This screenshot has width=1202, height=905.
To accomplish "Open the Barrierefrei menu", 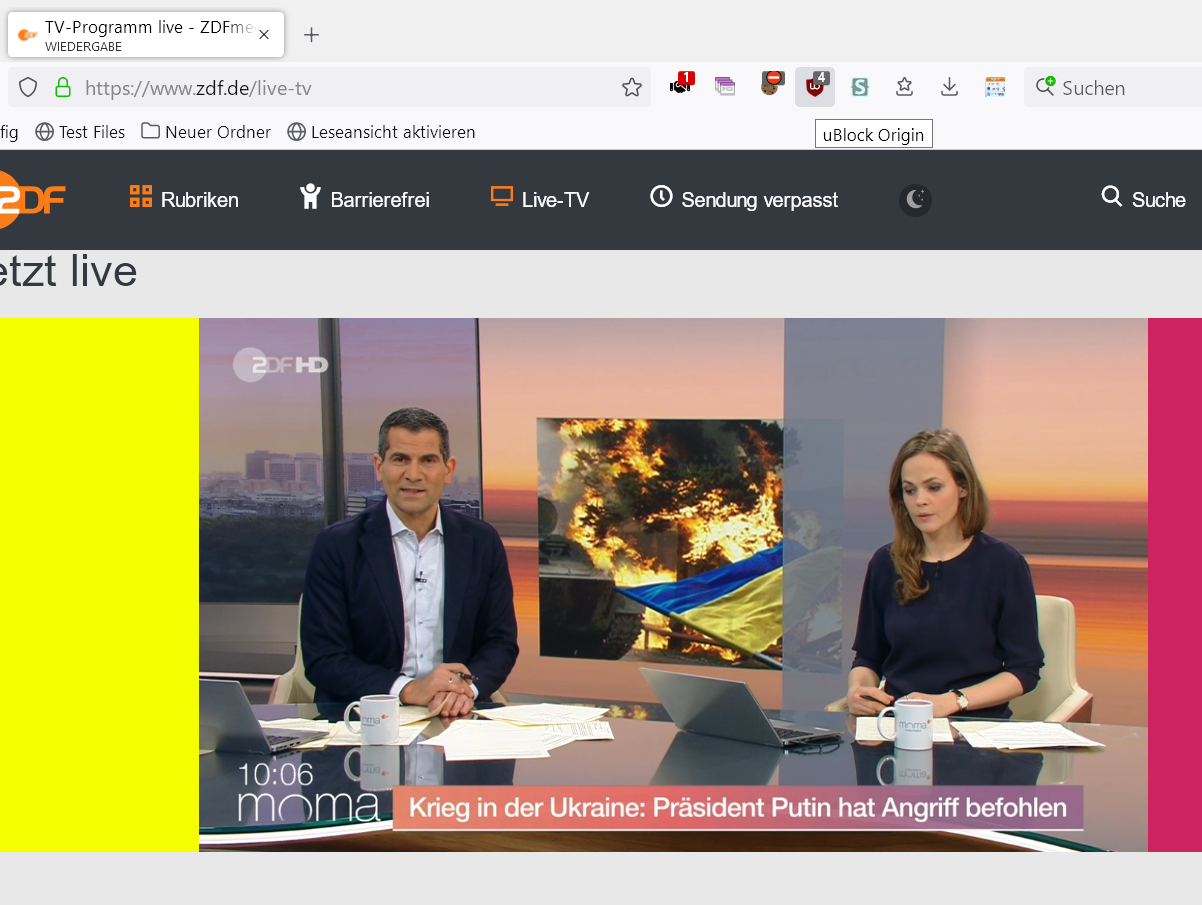I will coord(365,200).
